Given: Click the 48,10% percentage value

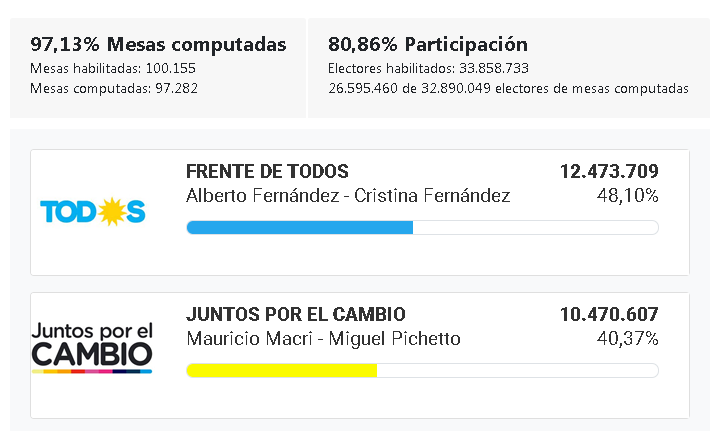Looking at the screenshot, I should [x=627, y=195].
